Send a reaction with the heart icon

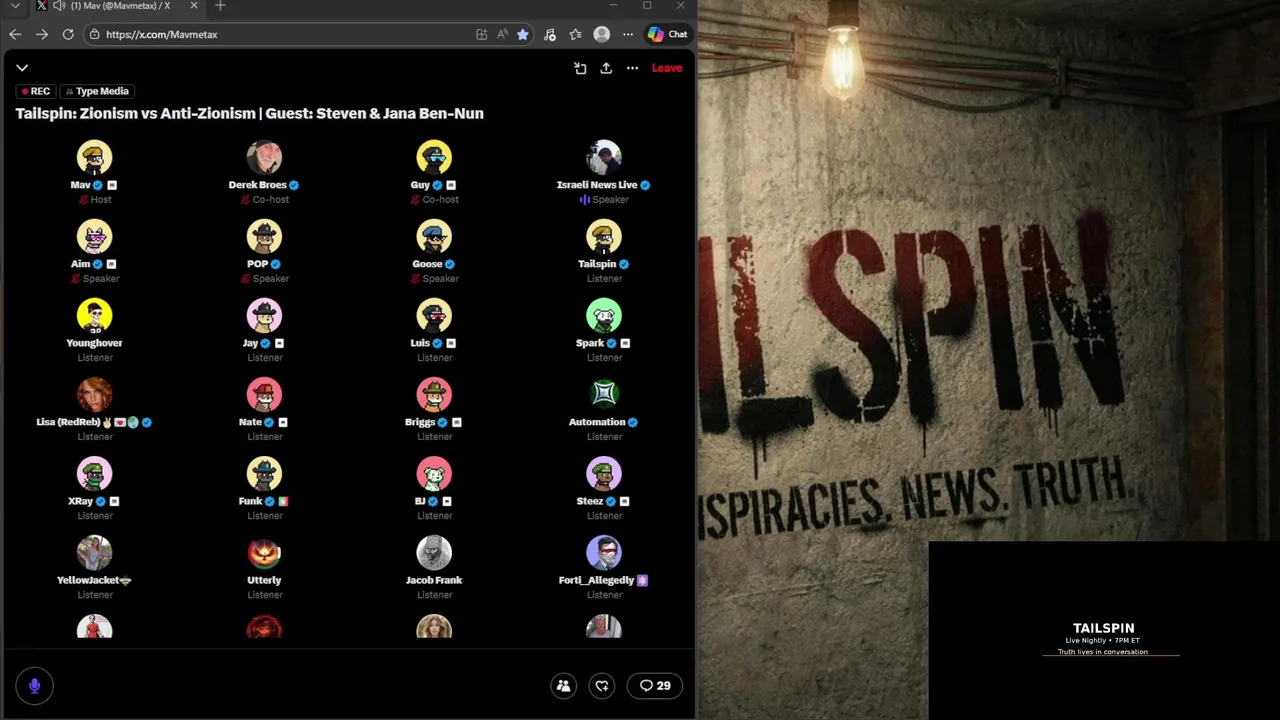(602, 686)
